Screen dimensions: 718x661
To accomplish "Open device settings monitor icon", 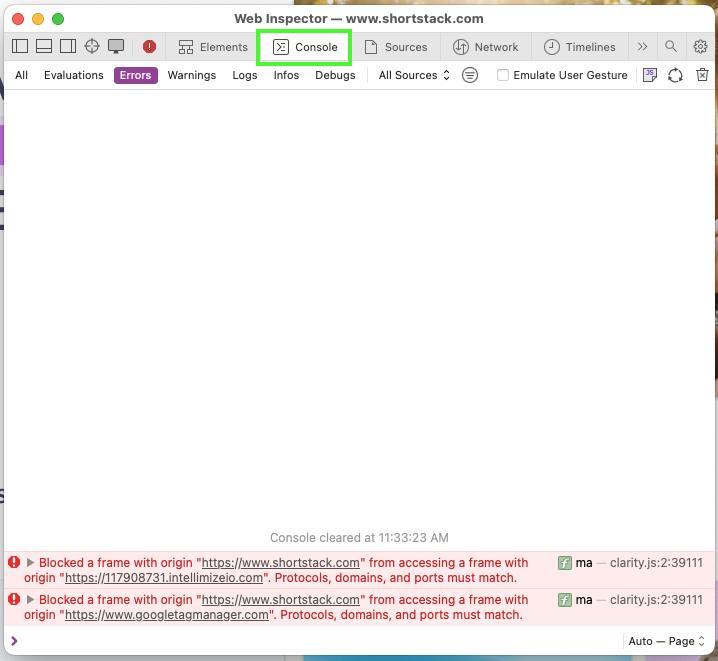I will click(x=116, y=46).
